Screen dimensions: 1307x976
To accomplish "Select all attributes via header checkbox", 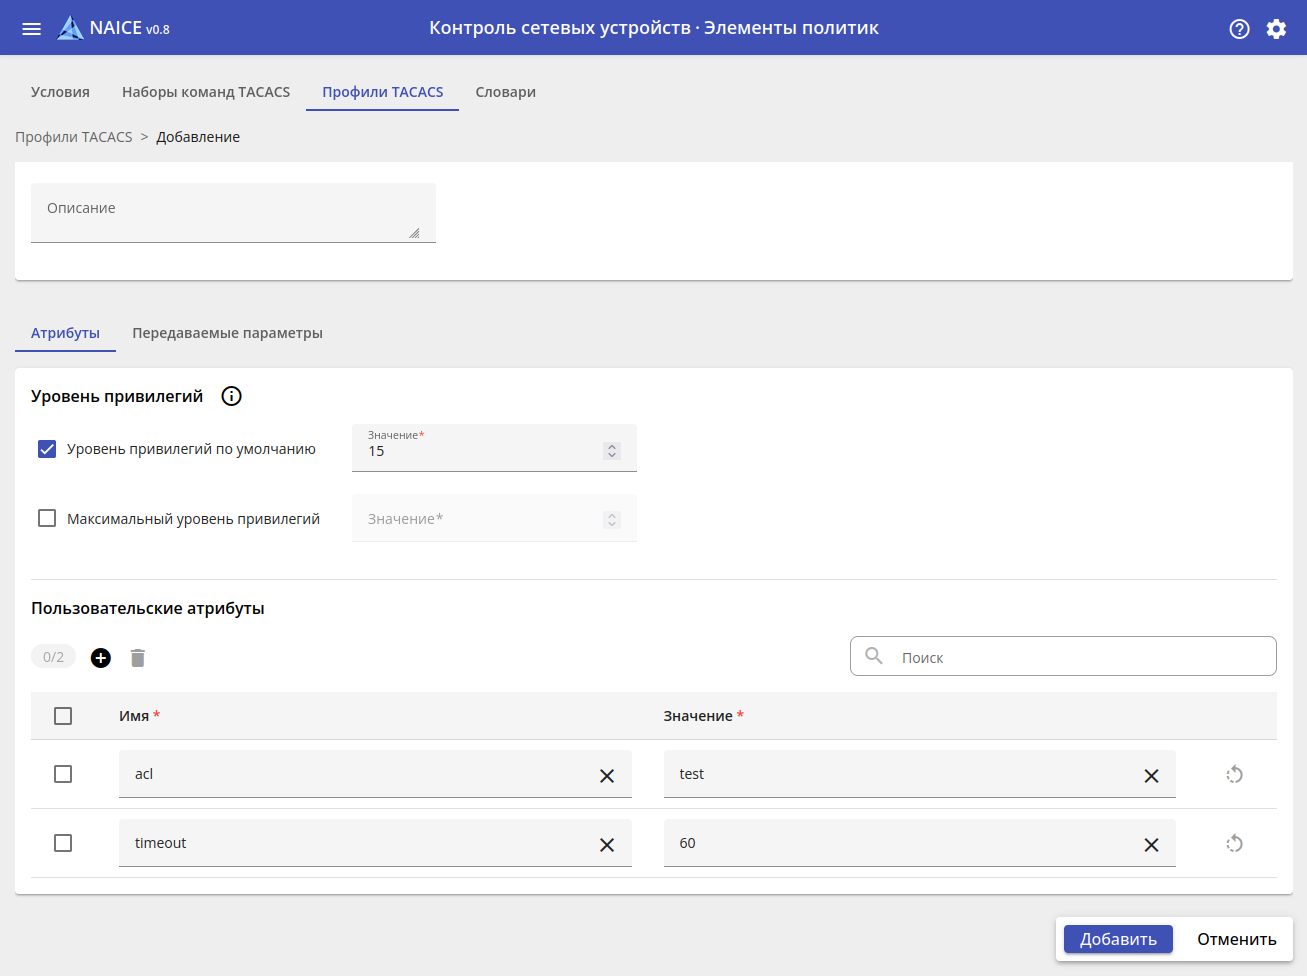I will 63,716.
